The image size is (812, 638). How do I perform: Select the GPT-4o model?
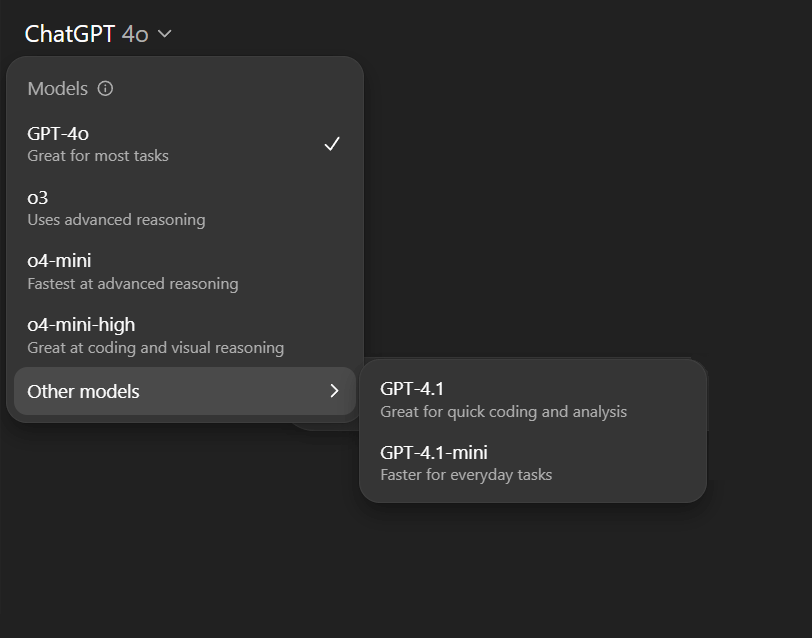coord(184,143)
